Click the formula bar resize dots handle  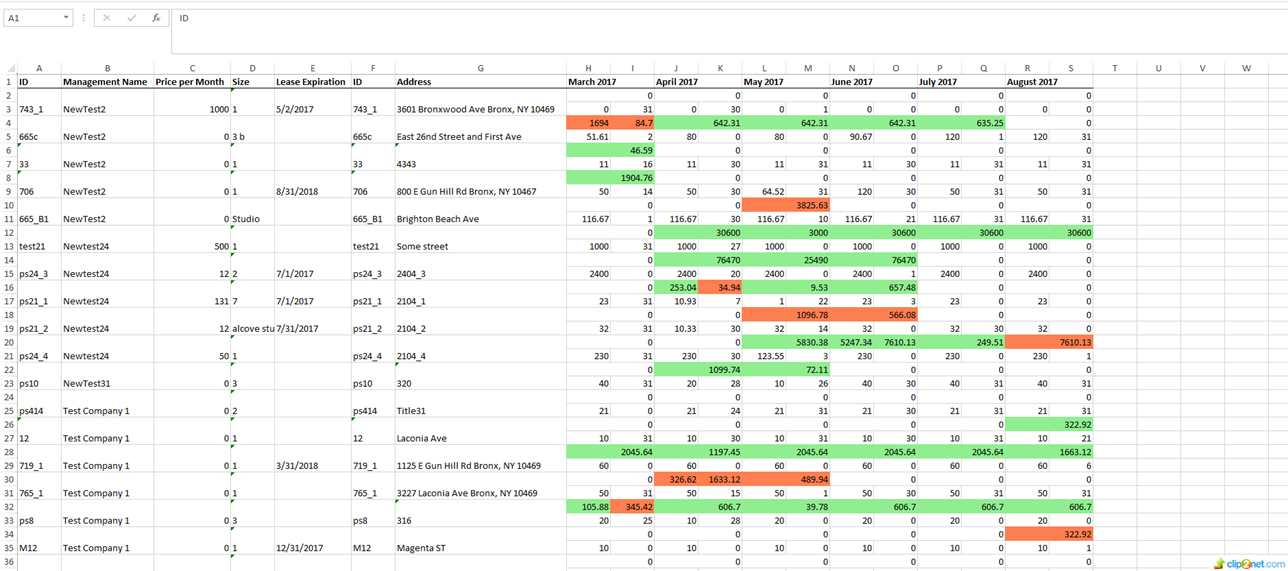point(83,18)
